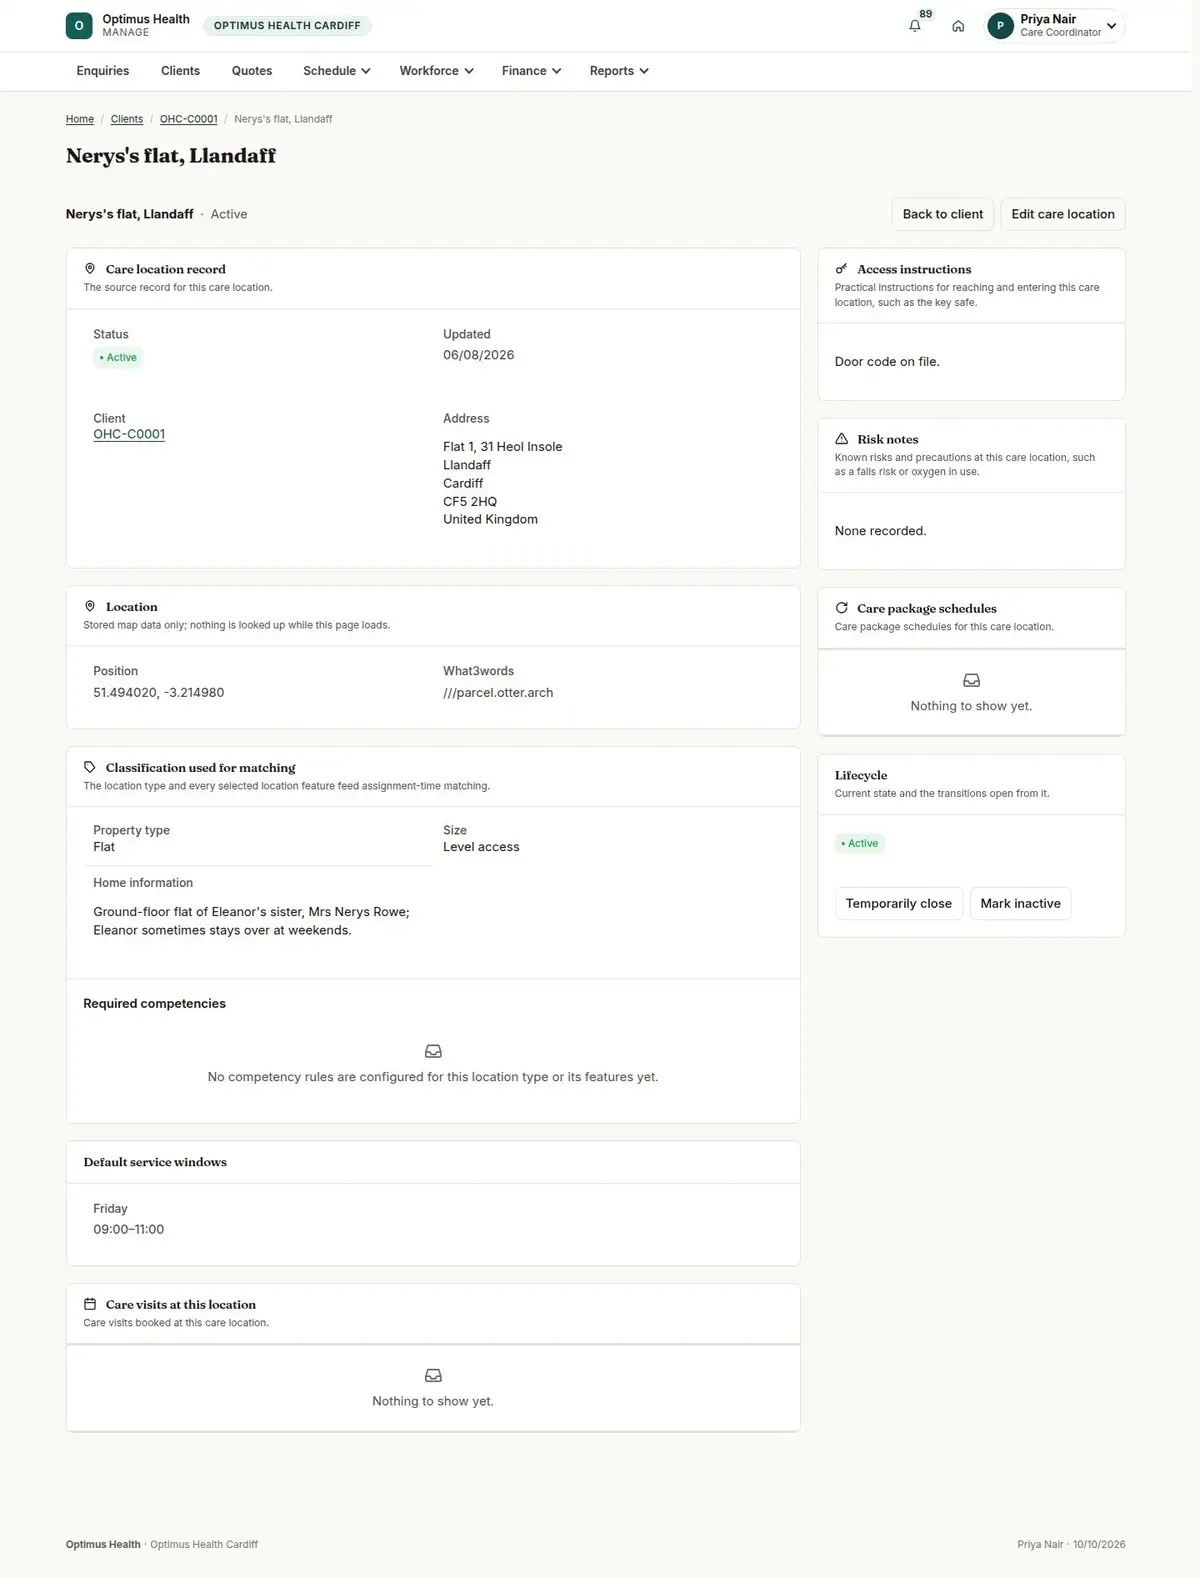Image resolution: width=1200 pixels, height=1578 pixels.
Task: Expand the Schedule dropdown menu
Action: [337, 71]
